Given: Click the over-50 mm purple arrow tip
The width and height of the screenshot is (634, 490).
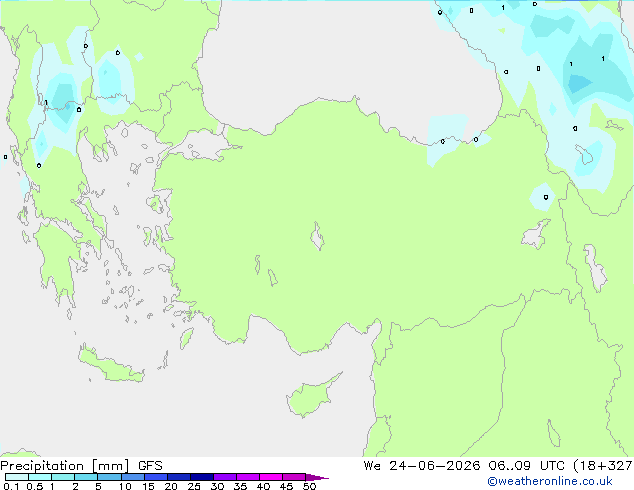Looking at the screenshot, I should coord(317,477).
